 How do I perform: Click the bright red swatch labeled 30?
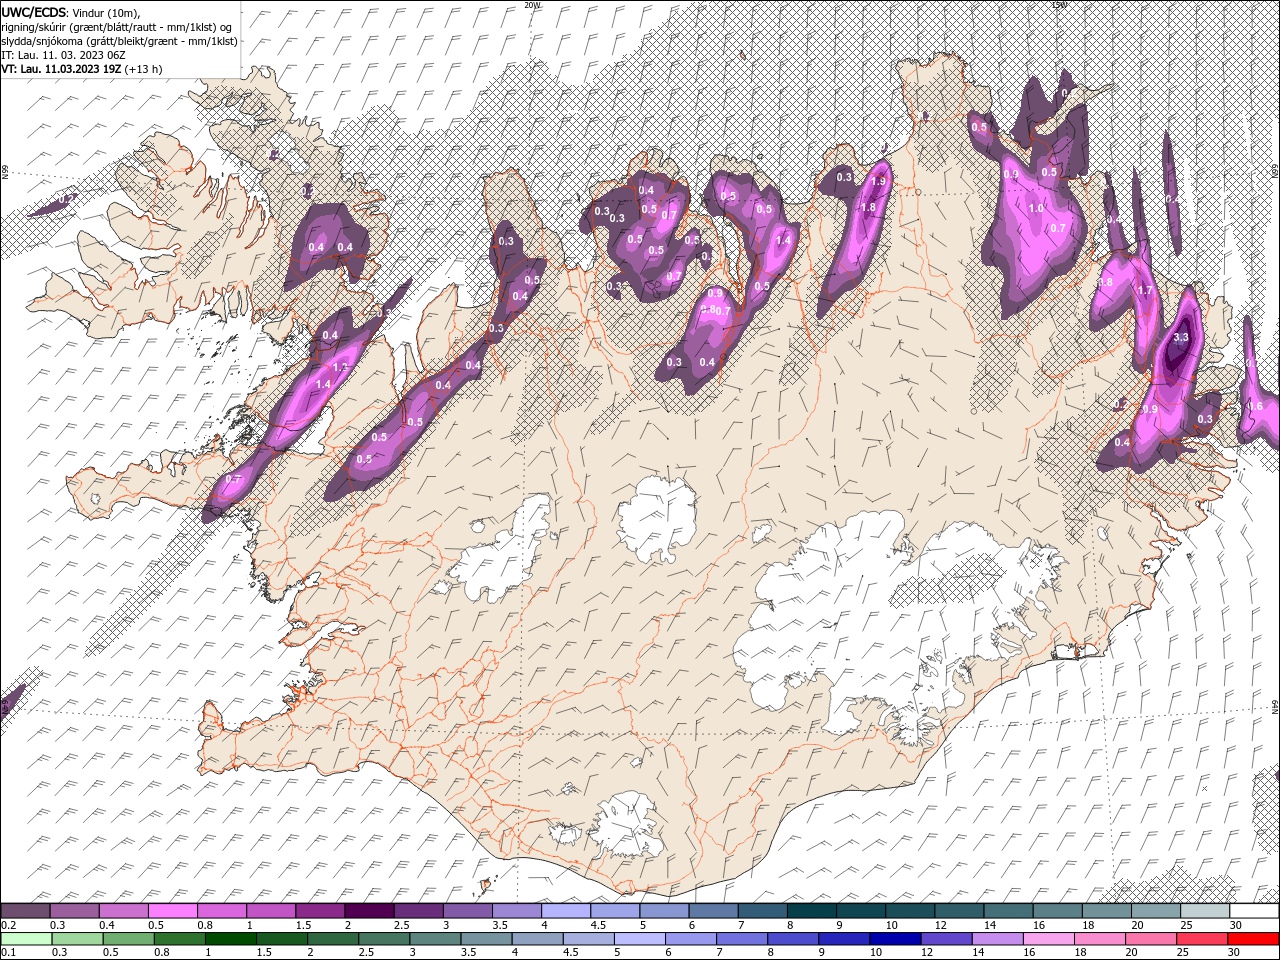(x=1253, y=939)
